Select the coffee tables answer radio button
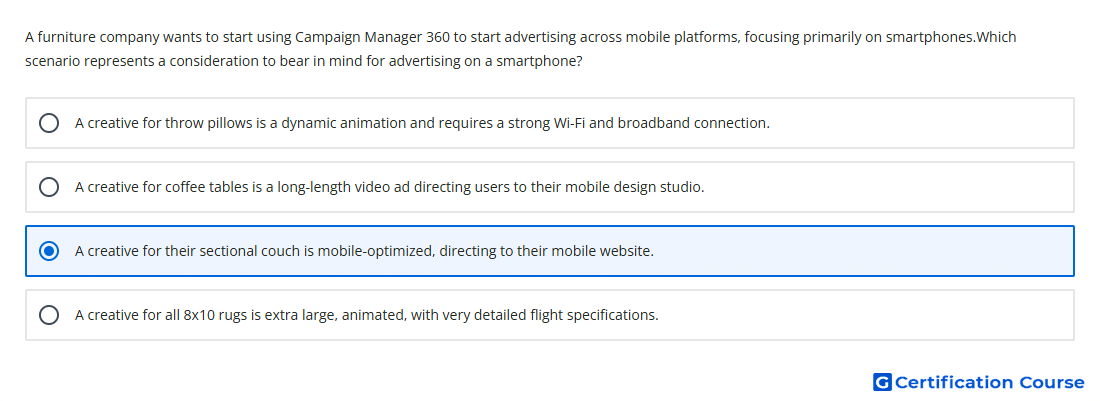 pyautogui.click(x=49, y=187)
